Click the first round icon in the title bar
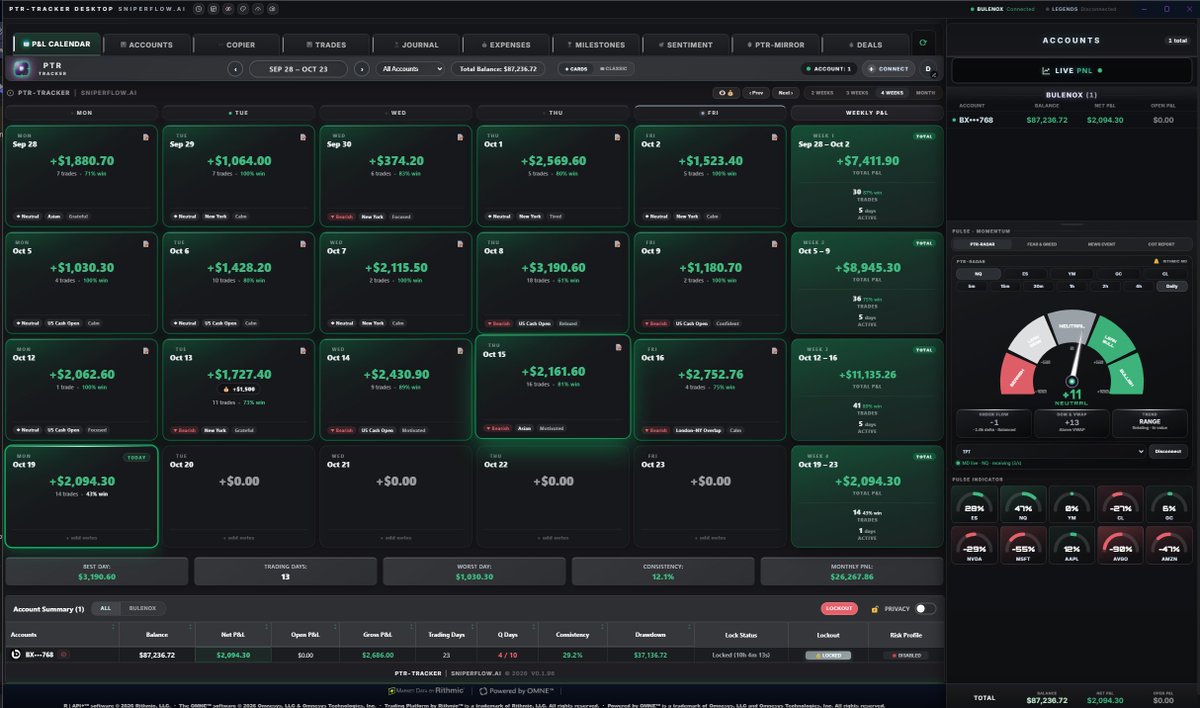This screenshot has width=1200, height=708. pos(199,9)
